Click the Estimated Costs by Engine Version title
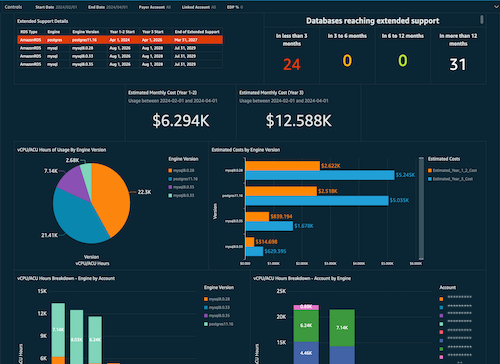 (x=246, y=150)
